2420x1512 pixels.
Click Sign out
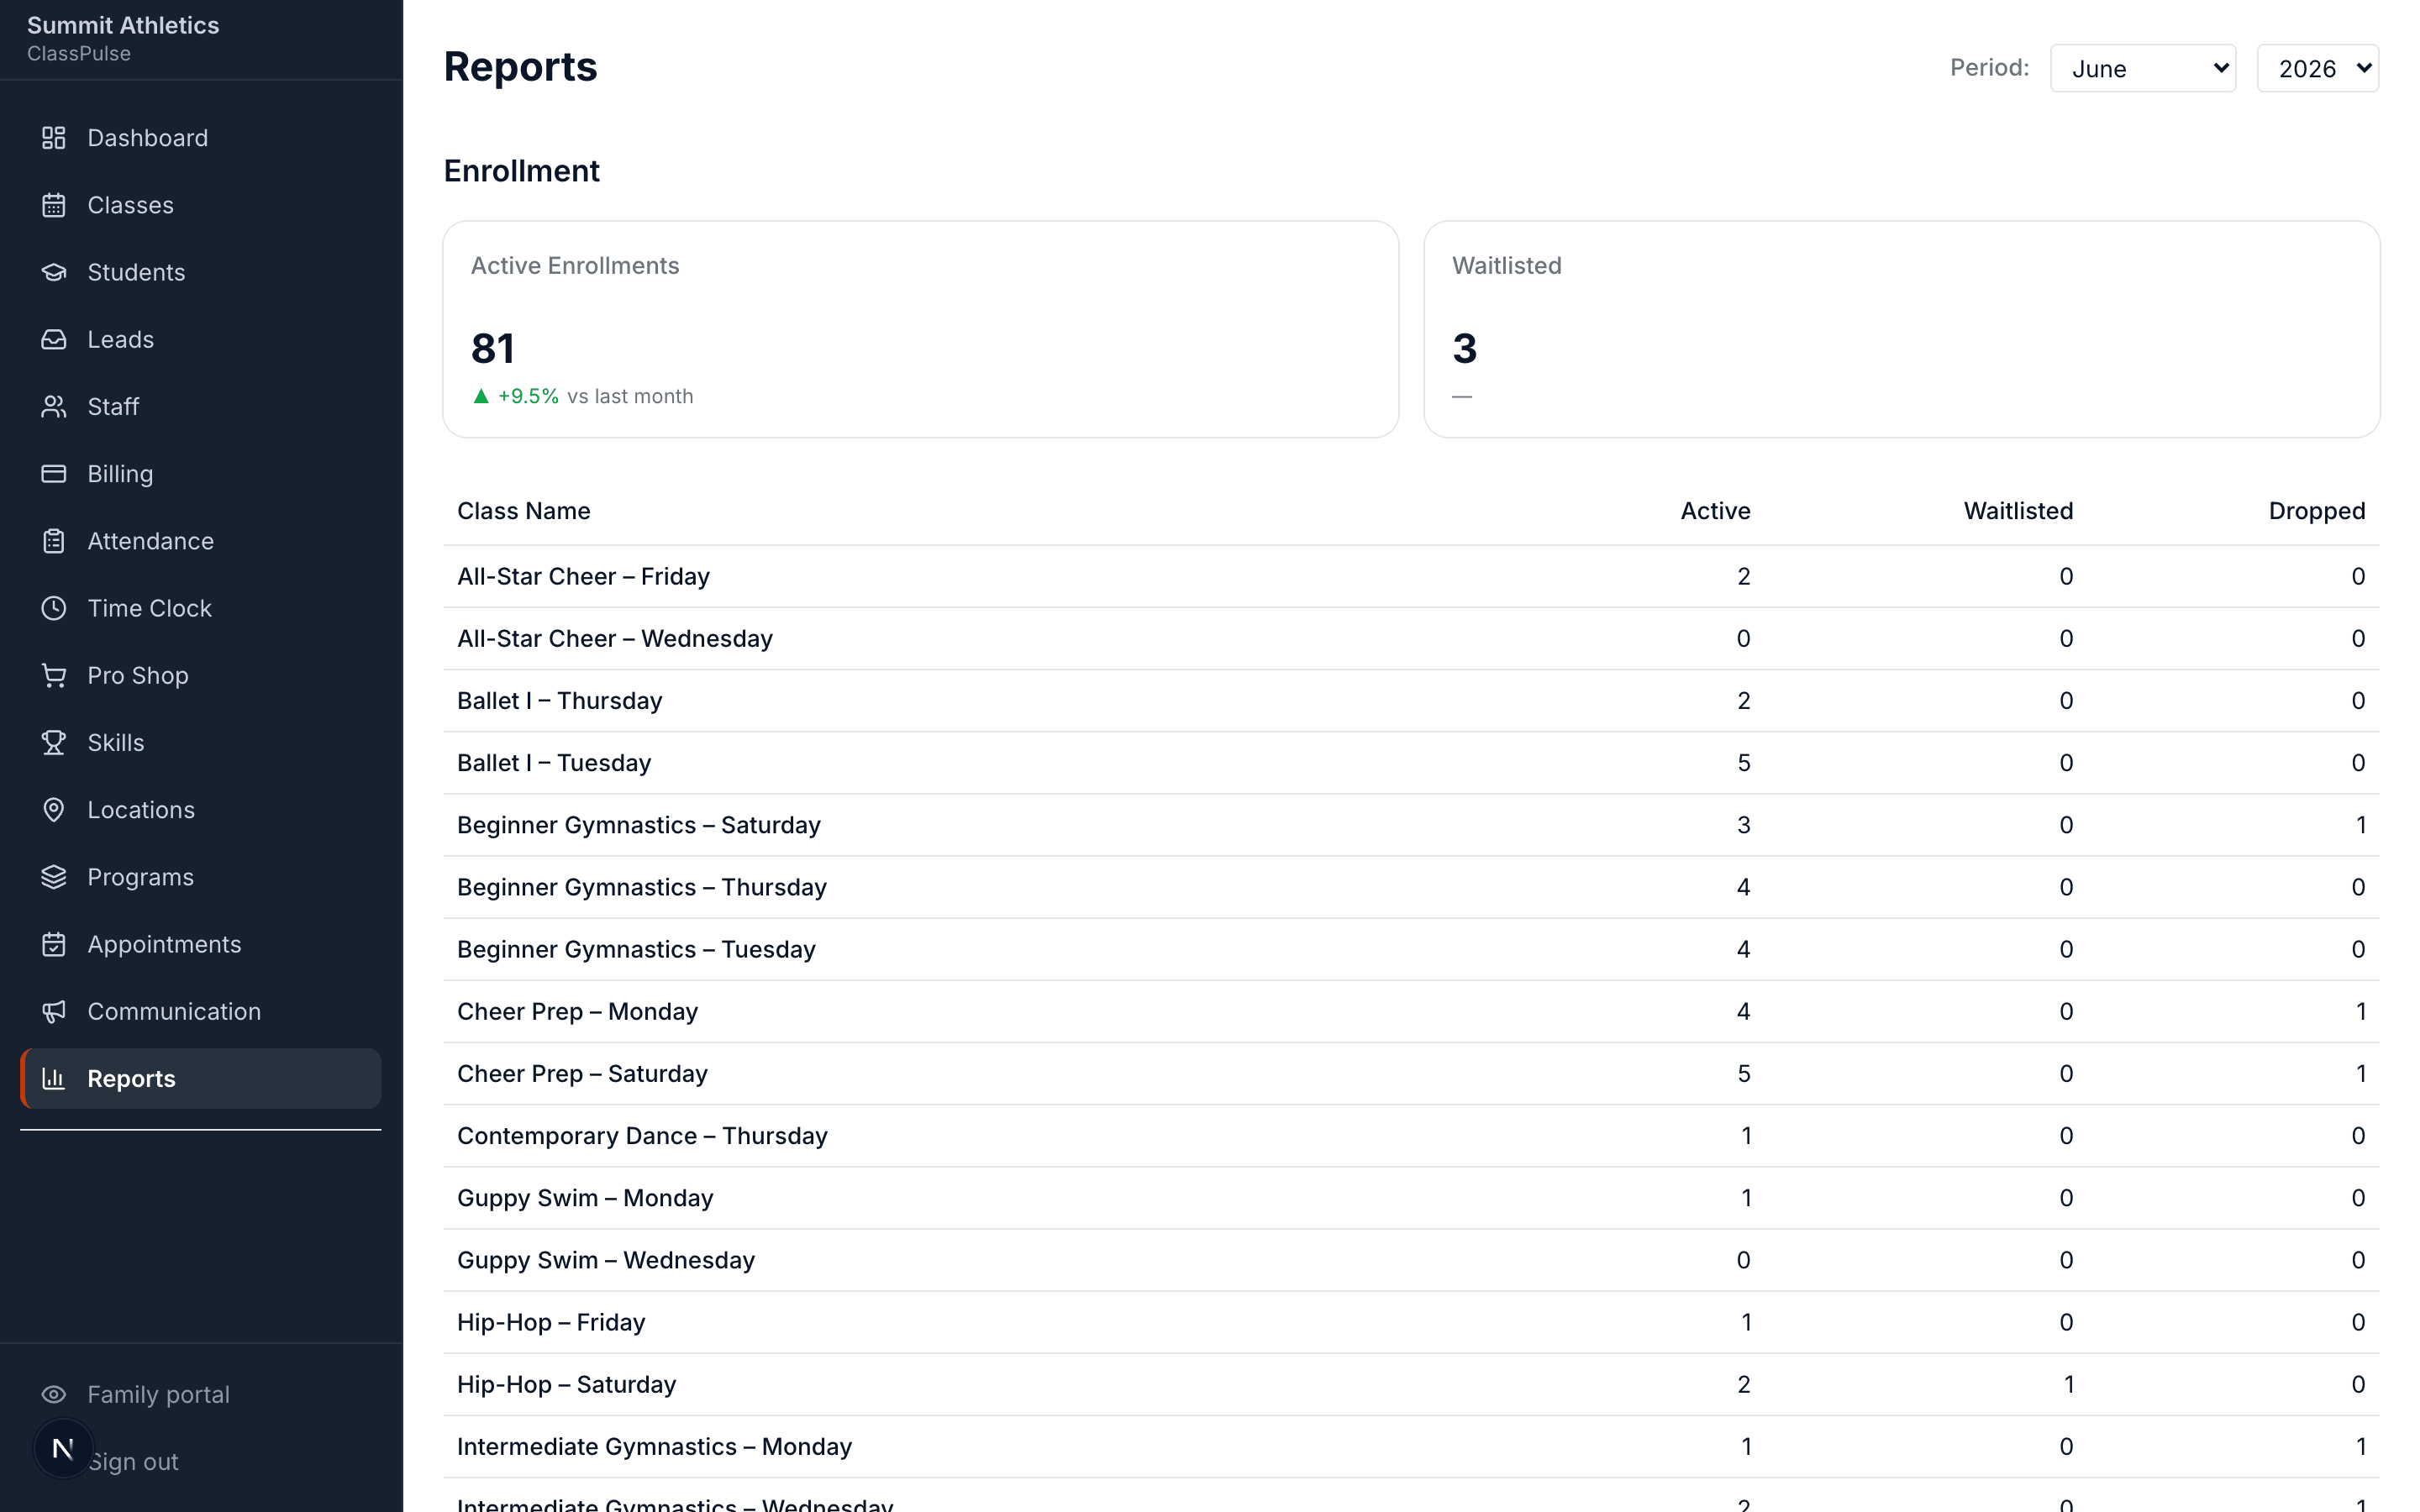pyautogui.click(x=133, y=1461)
